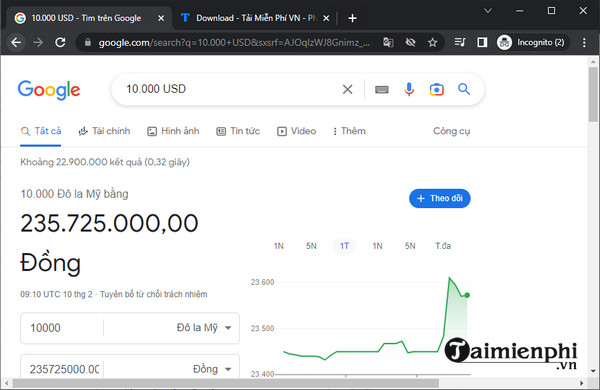The image size is (600, 390).
Task: Open a new tab with the plus icon
Action: click(x=352, y=18)
